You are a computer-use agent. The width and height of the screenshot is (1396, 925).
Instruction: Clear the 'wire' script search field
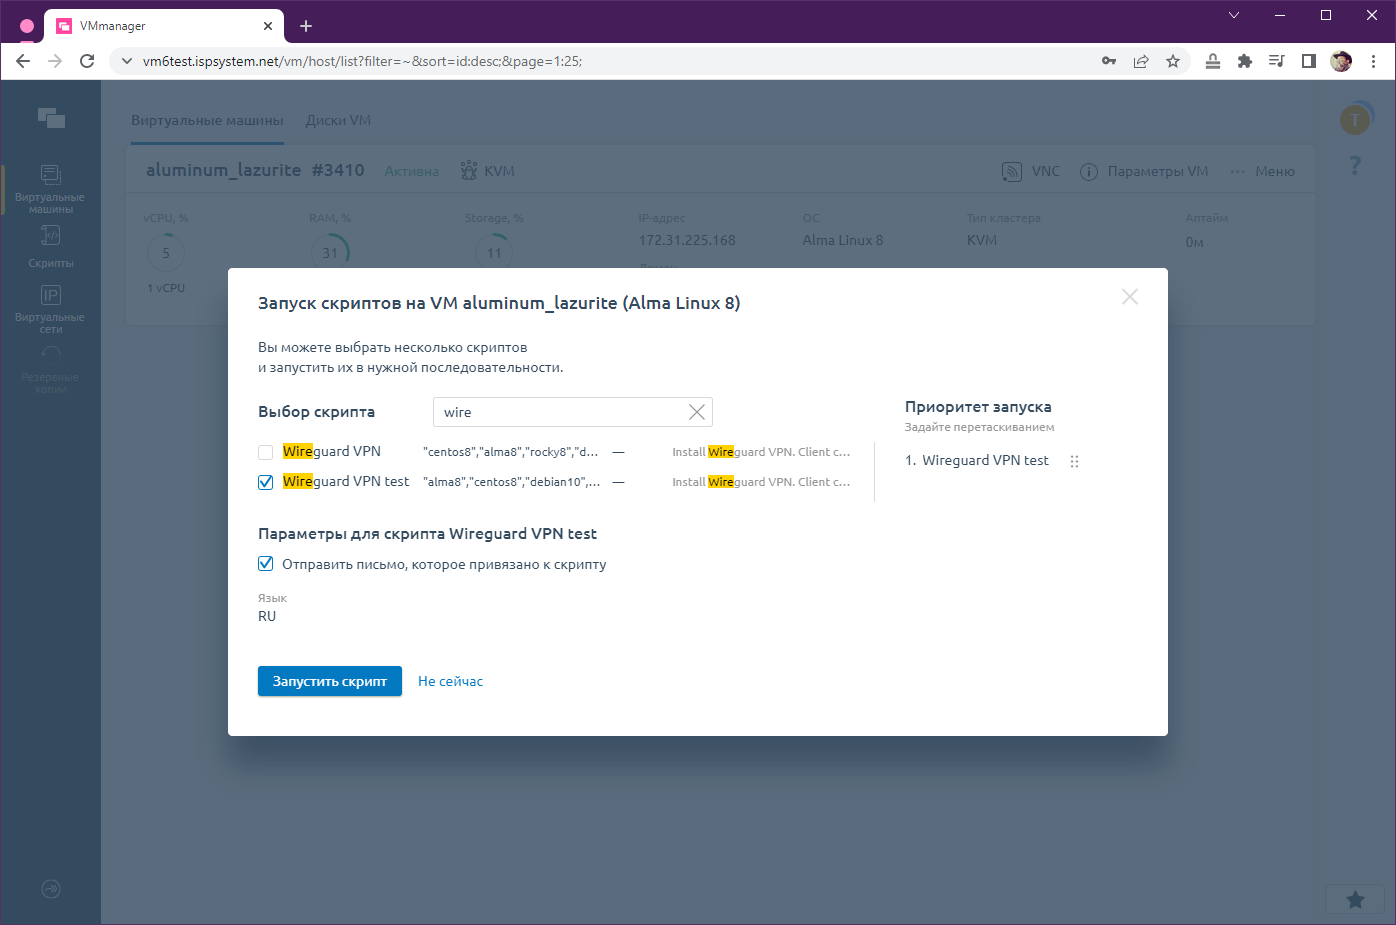click(697, 412)
